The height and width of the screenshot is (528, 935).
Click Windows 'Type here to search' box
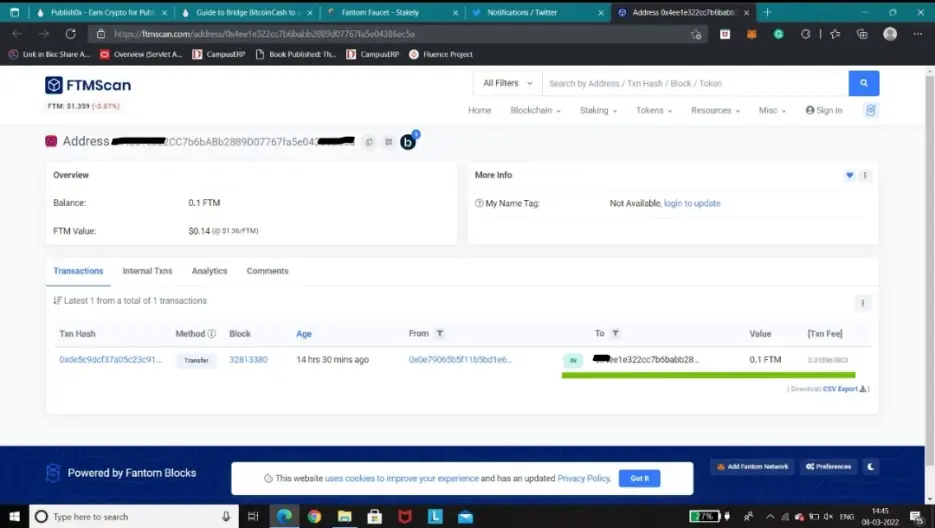click(134, 517)
